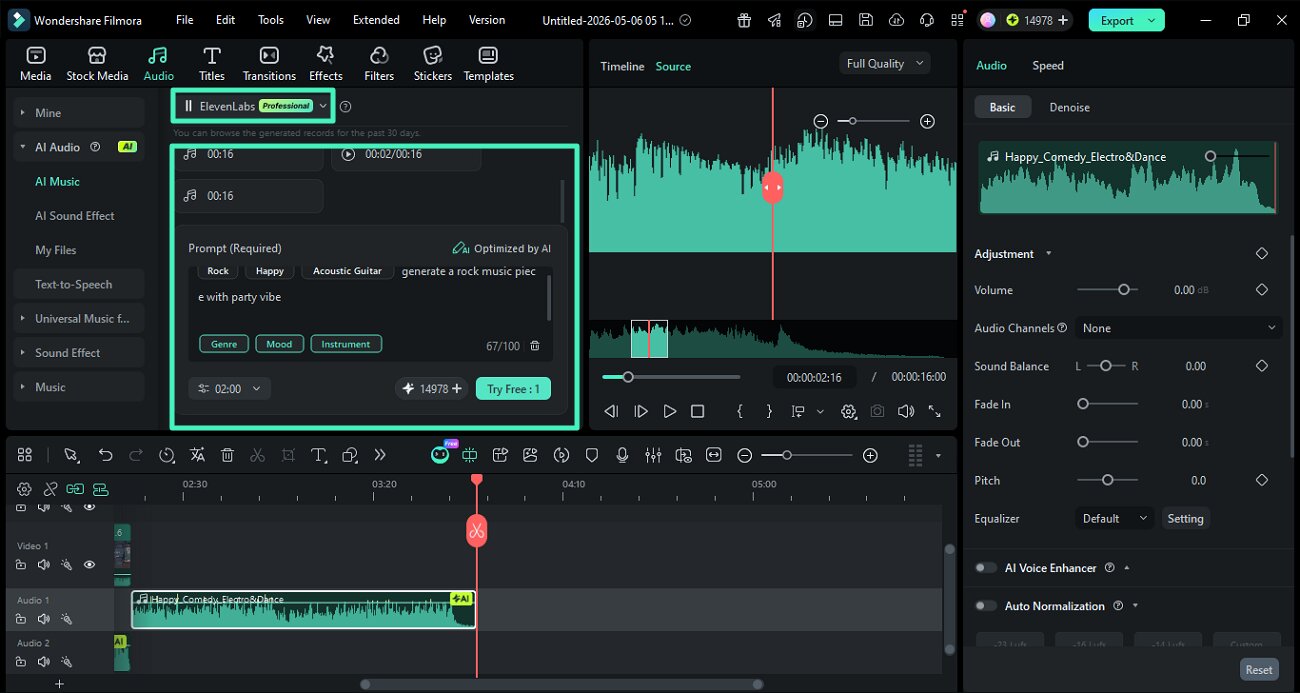Click the microphone voiceover record icon
Screen dimensions: 1300x693
[622, 455]
